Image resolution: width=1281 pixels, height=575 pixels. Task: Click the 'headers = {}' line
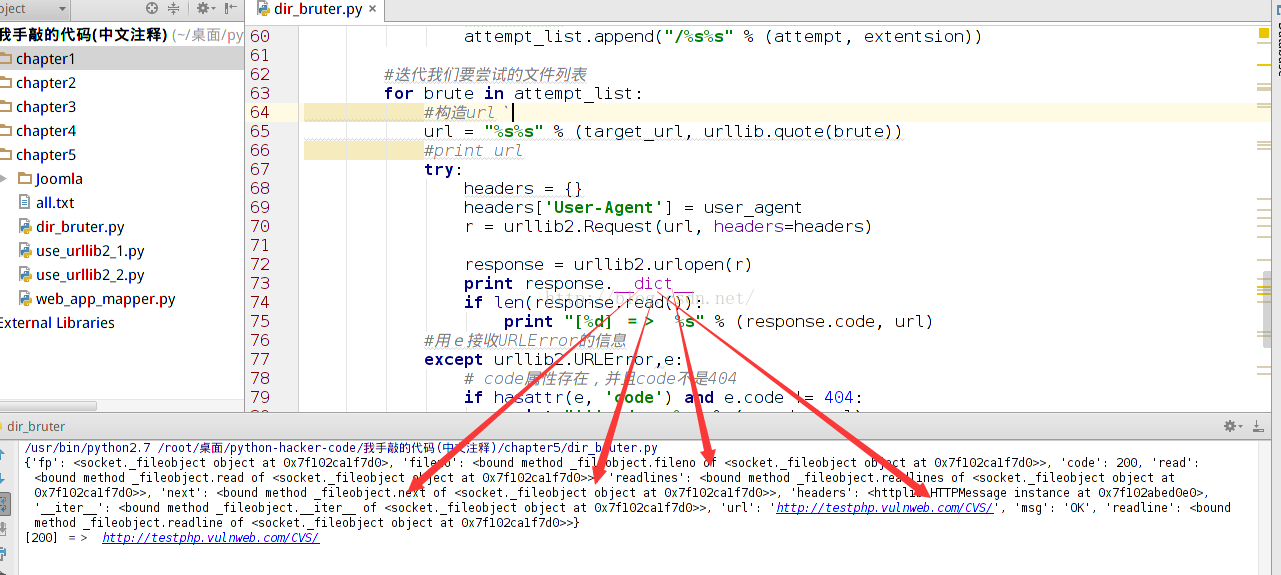pyautogui.click(x=523, y=188)
